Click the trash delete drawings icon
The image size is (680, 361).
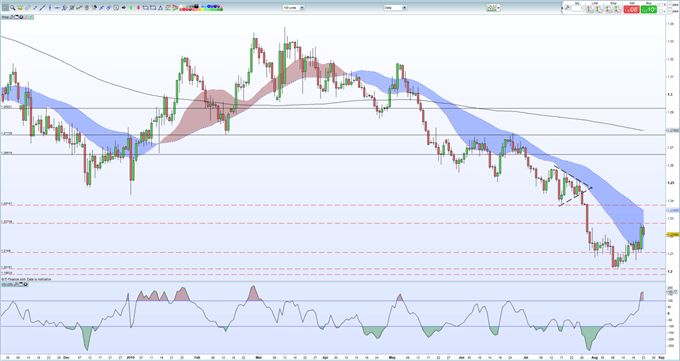point(86,7)
